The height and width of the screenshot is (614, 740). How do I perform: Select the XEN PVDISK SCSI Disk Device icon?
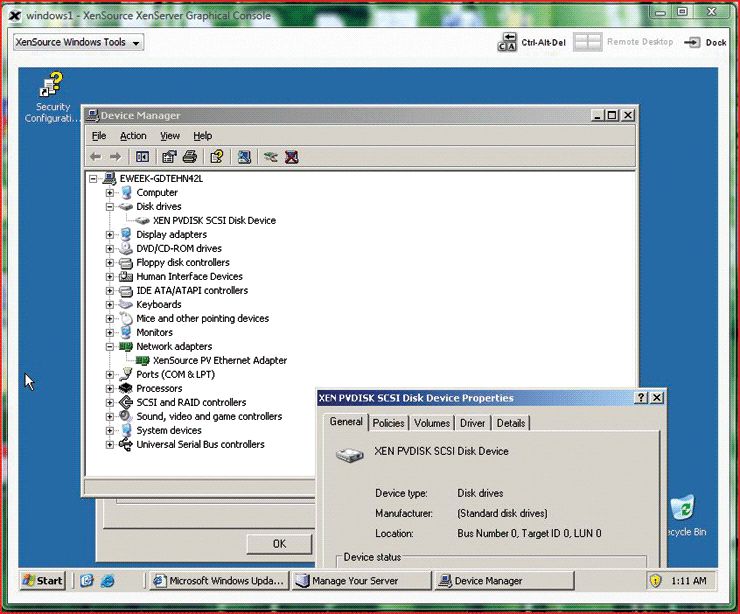tap(143, 220)
